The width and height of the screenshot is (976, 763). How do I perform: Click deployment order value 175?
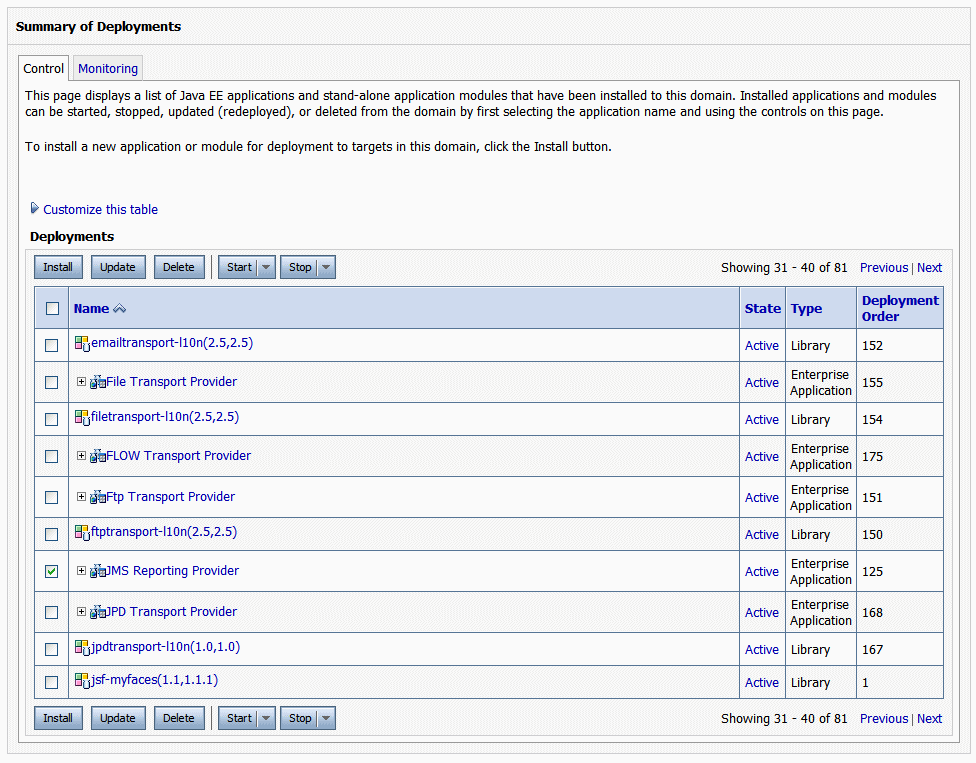click(872, 457)
